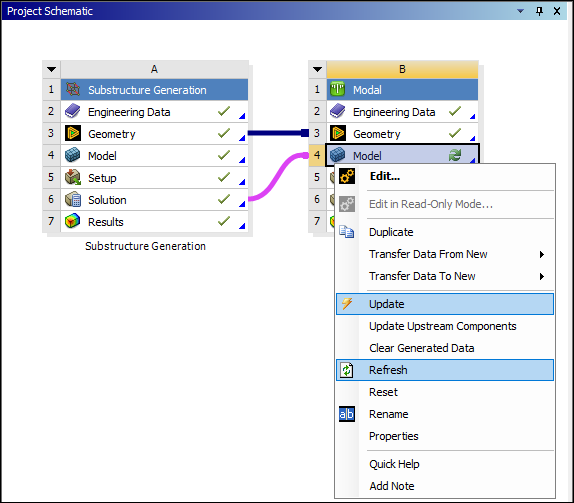This screenshot has height=503, width=574.
Task: Open Project Schematic pane options arrow
Action: click(520, 11)
